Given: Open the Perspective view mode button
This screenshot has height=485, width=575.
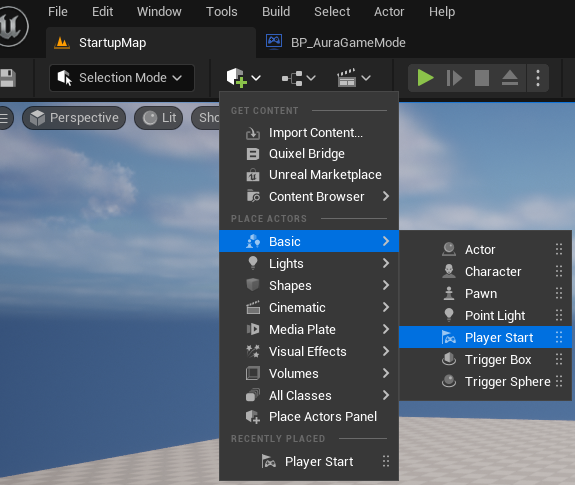Looking at the screenshot, I should point(74,118).
